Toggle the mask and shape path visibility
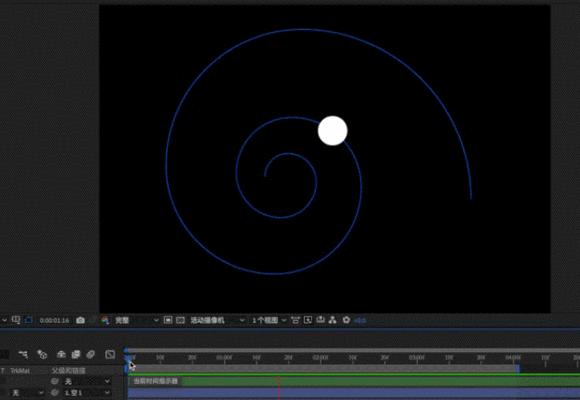This screenshot has height=400, width=580. coord(28,320)
